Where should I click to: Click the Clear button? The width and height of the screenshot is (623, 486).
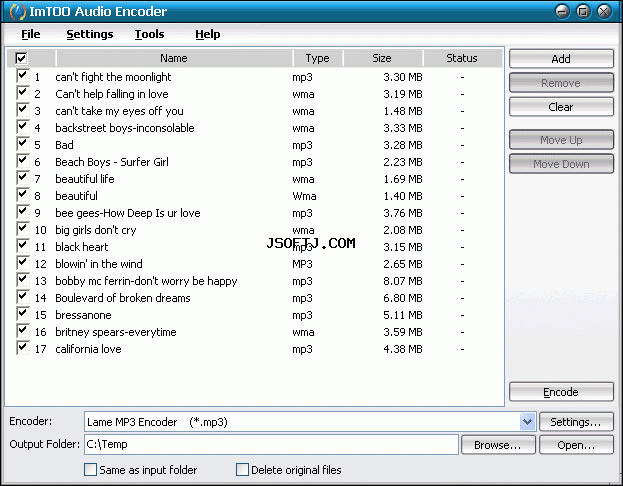tap(561, 107)
